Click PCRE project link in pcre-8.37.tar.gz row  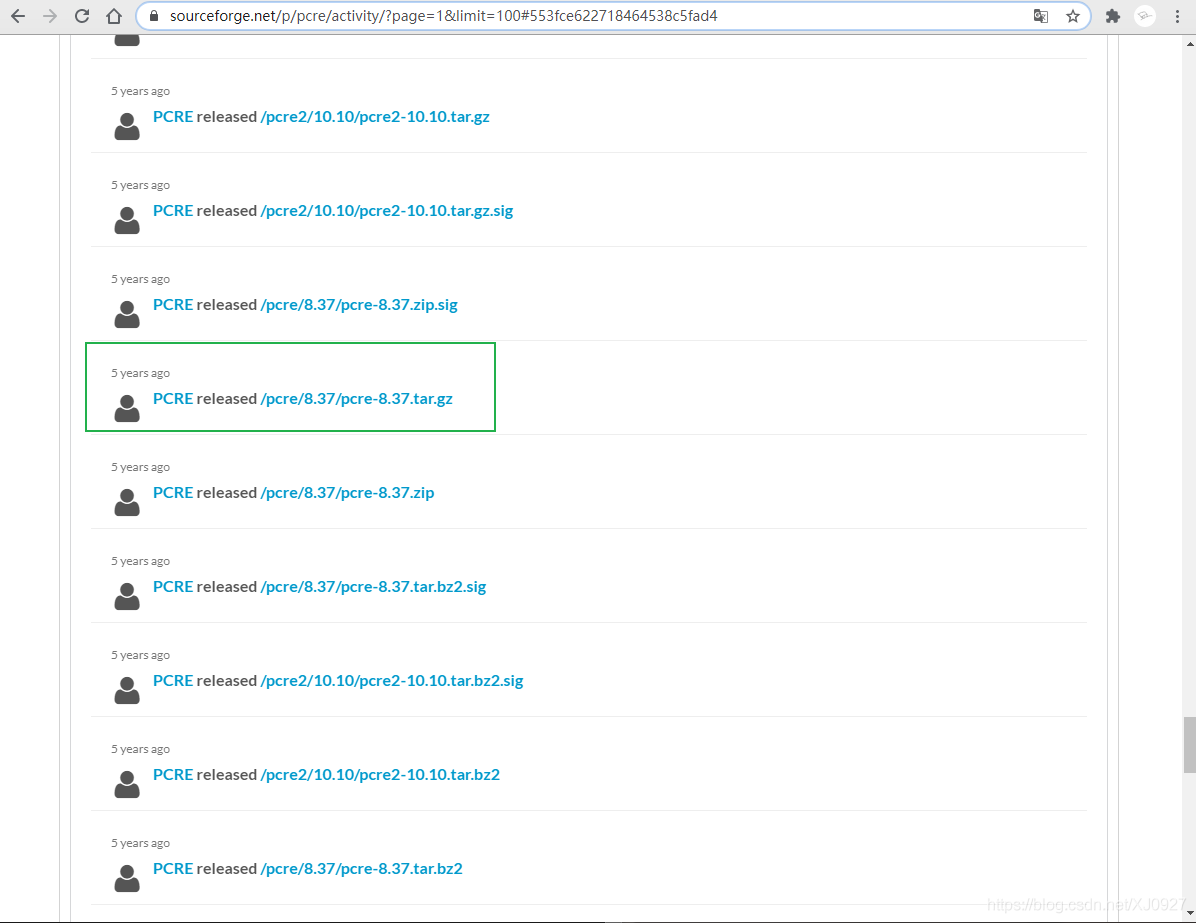[x=173, y=398]
